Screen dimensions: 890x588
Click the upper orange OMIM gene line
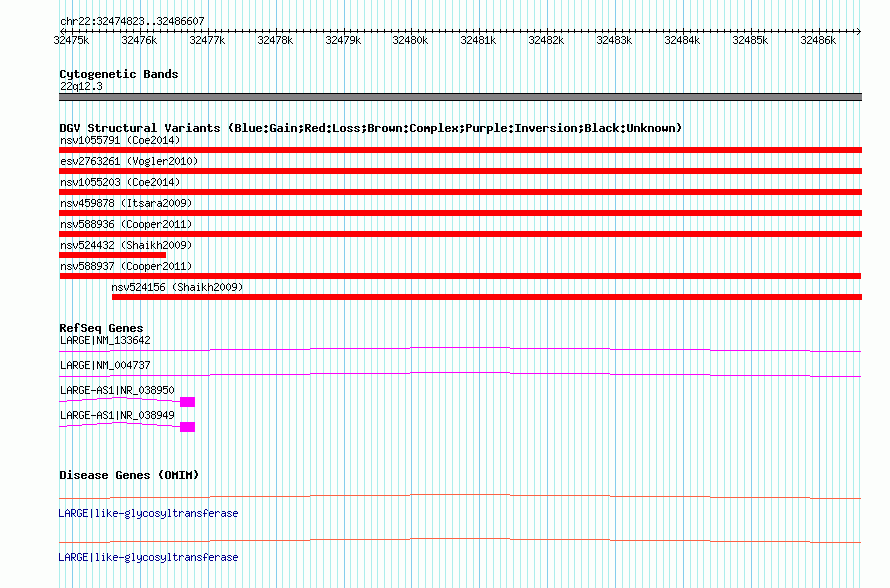point(460,495)
